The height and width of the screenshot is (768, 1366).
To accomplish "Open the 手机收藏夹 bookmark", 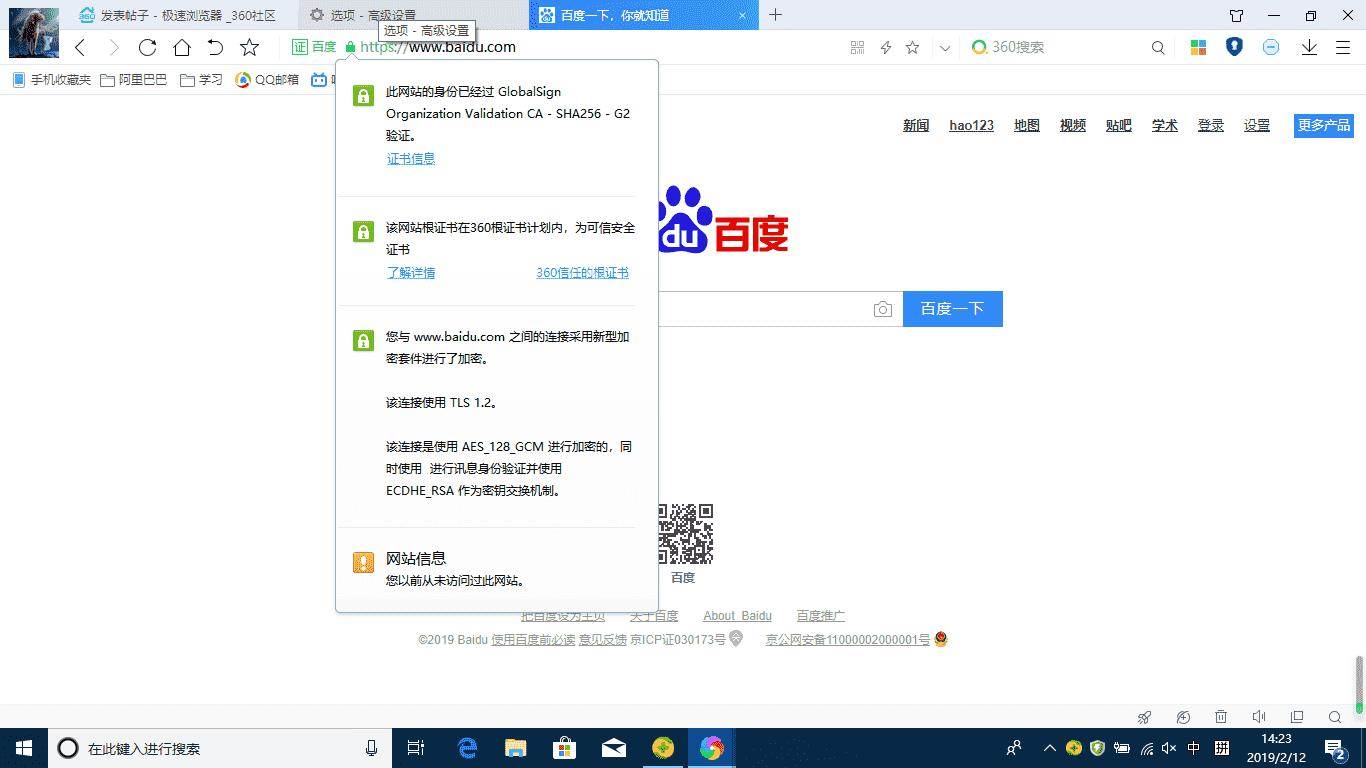I will (x=51, y=80).
